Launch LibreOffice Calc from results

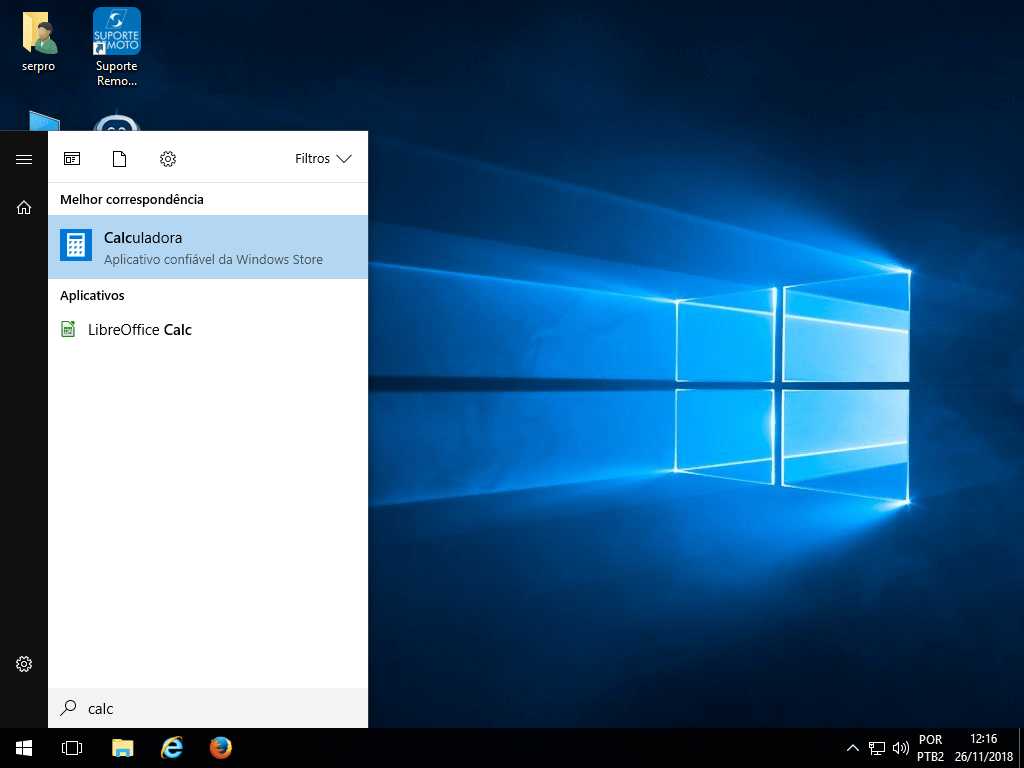(x=139, y=330)
